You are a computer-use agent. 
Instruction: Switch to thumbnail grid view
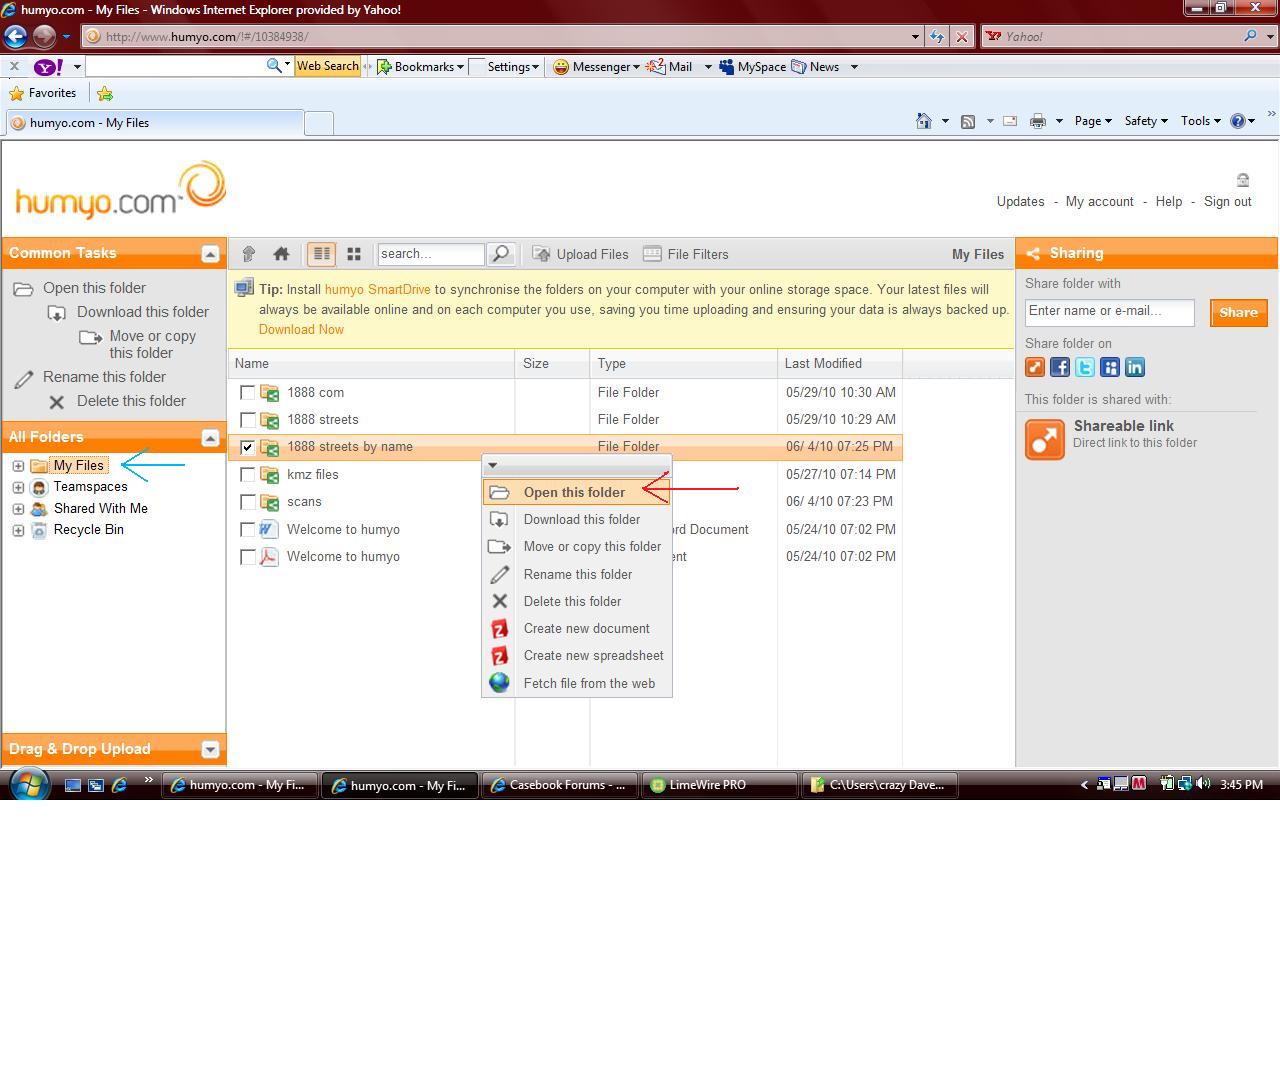pos(353,254)
